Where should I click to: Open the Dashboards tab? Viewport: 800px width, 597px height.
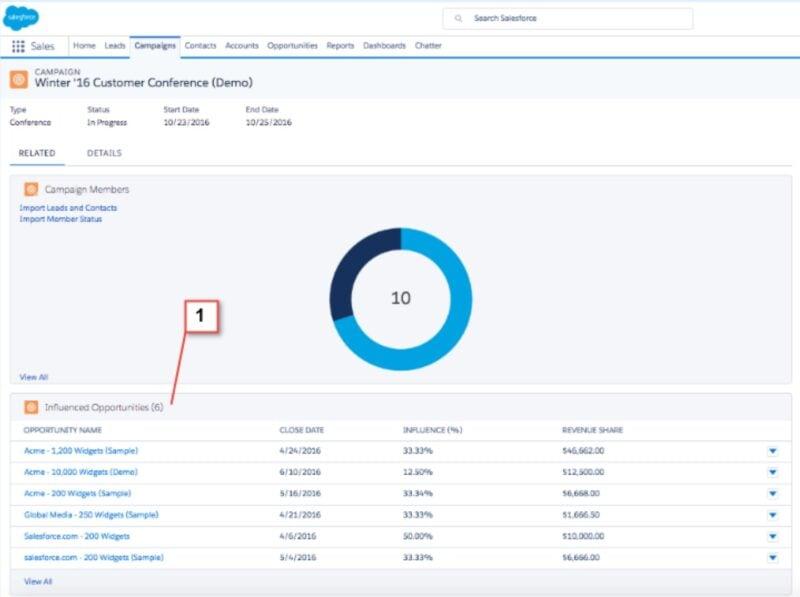[x=385, y=45]
